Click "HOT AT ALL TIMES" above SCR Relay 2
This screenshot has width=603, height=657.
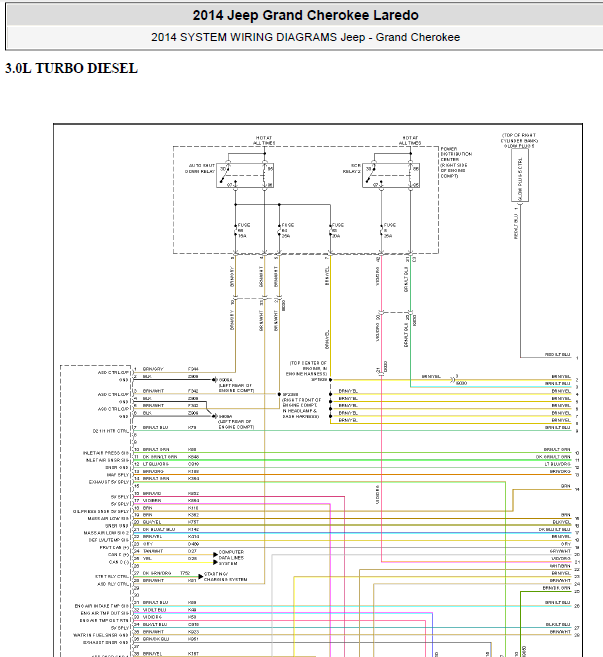[410, 140]
